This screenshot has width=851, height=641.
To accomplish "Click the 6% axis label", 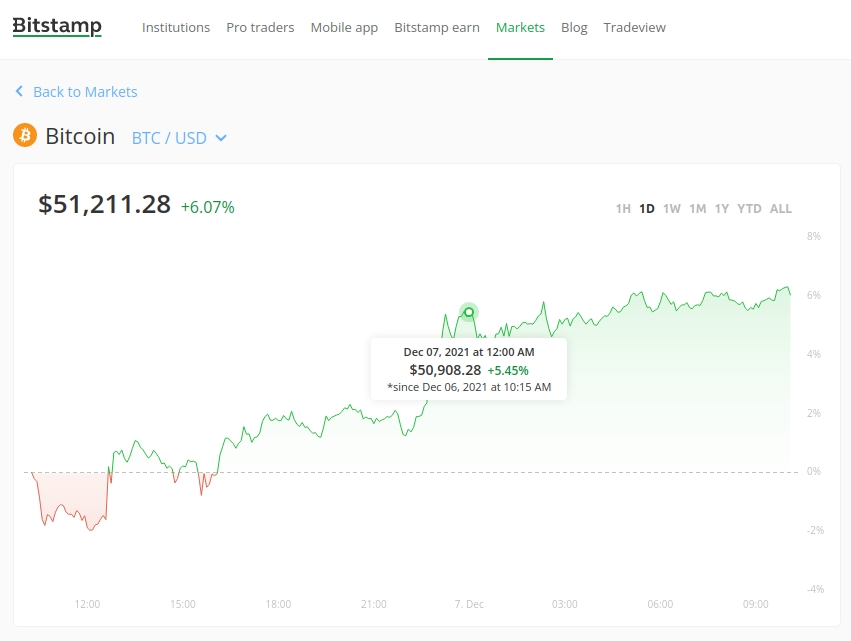I will pos(814,295).
